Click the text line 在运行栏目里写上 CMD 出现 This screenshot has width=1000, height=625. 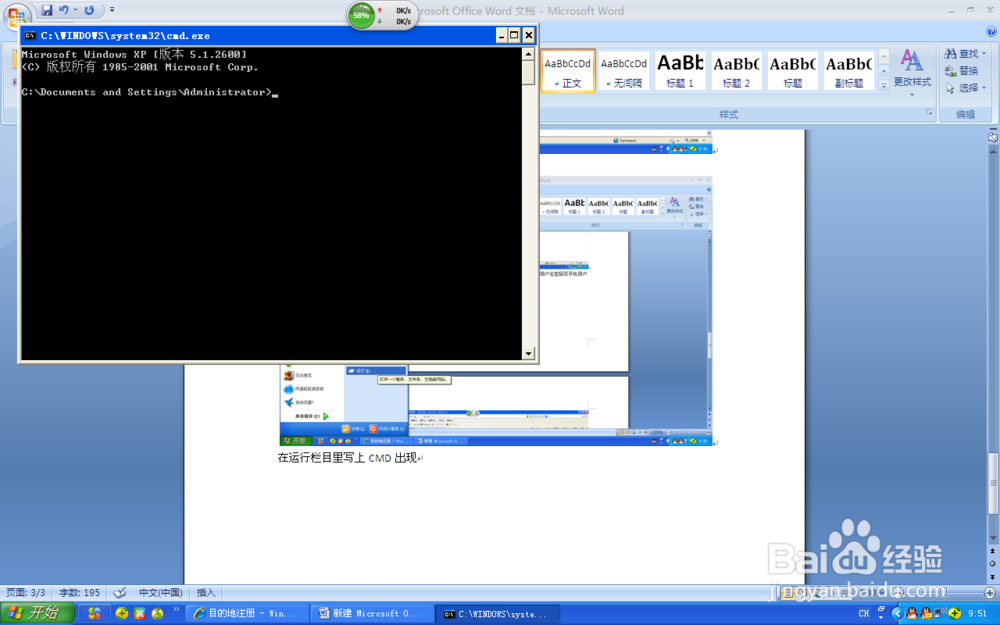[x=347, y=458]
